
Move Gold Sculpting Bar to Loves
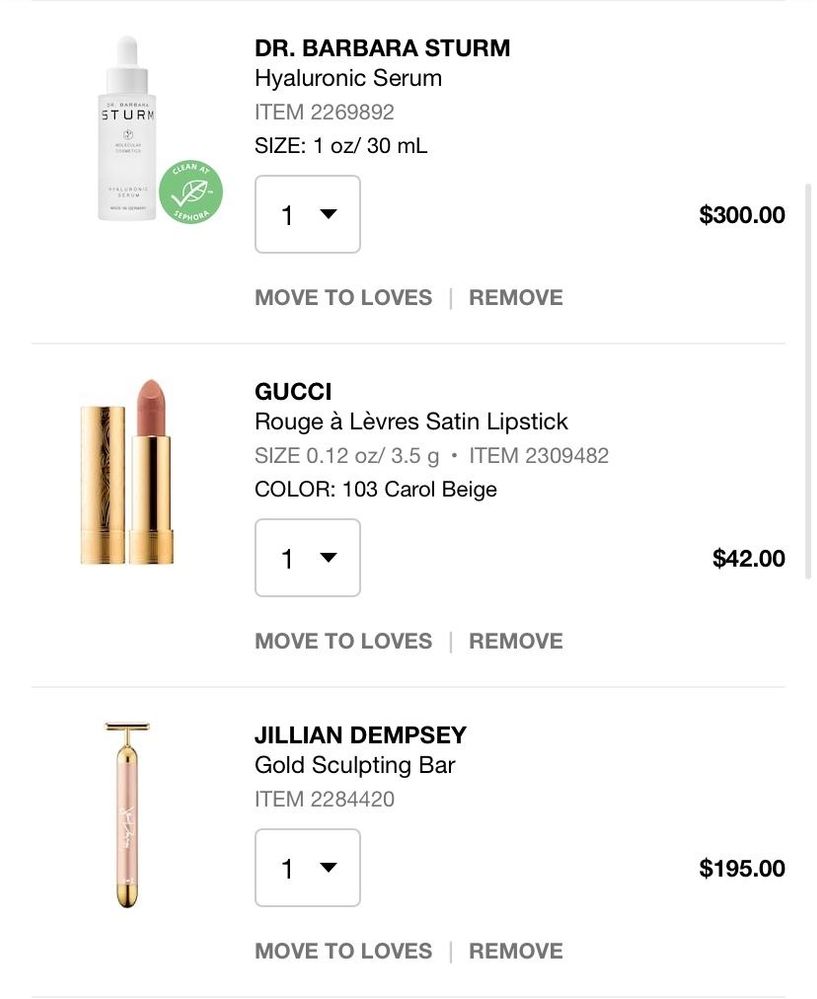pos(343,950)
